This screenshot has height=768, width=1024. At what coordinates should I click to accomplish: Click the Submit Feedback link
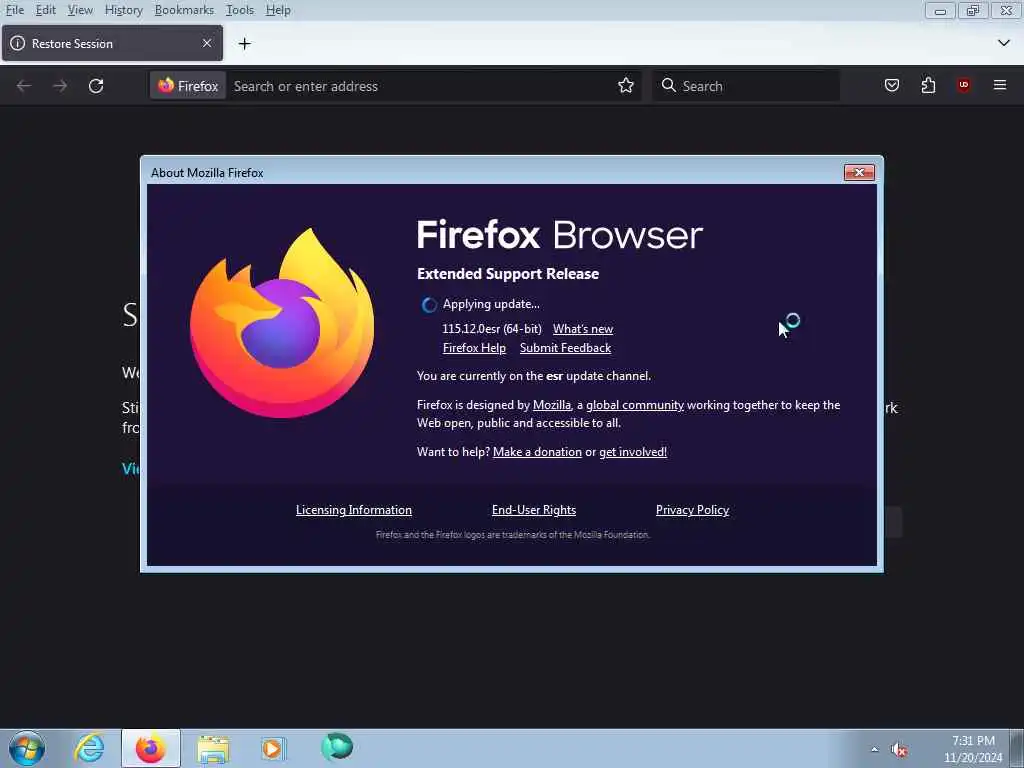tap(566, 347)
